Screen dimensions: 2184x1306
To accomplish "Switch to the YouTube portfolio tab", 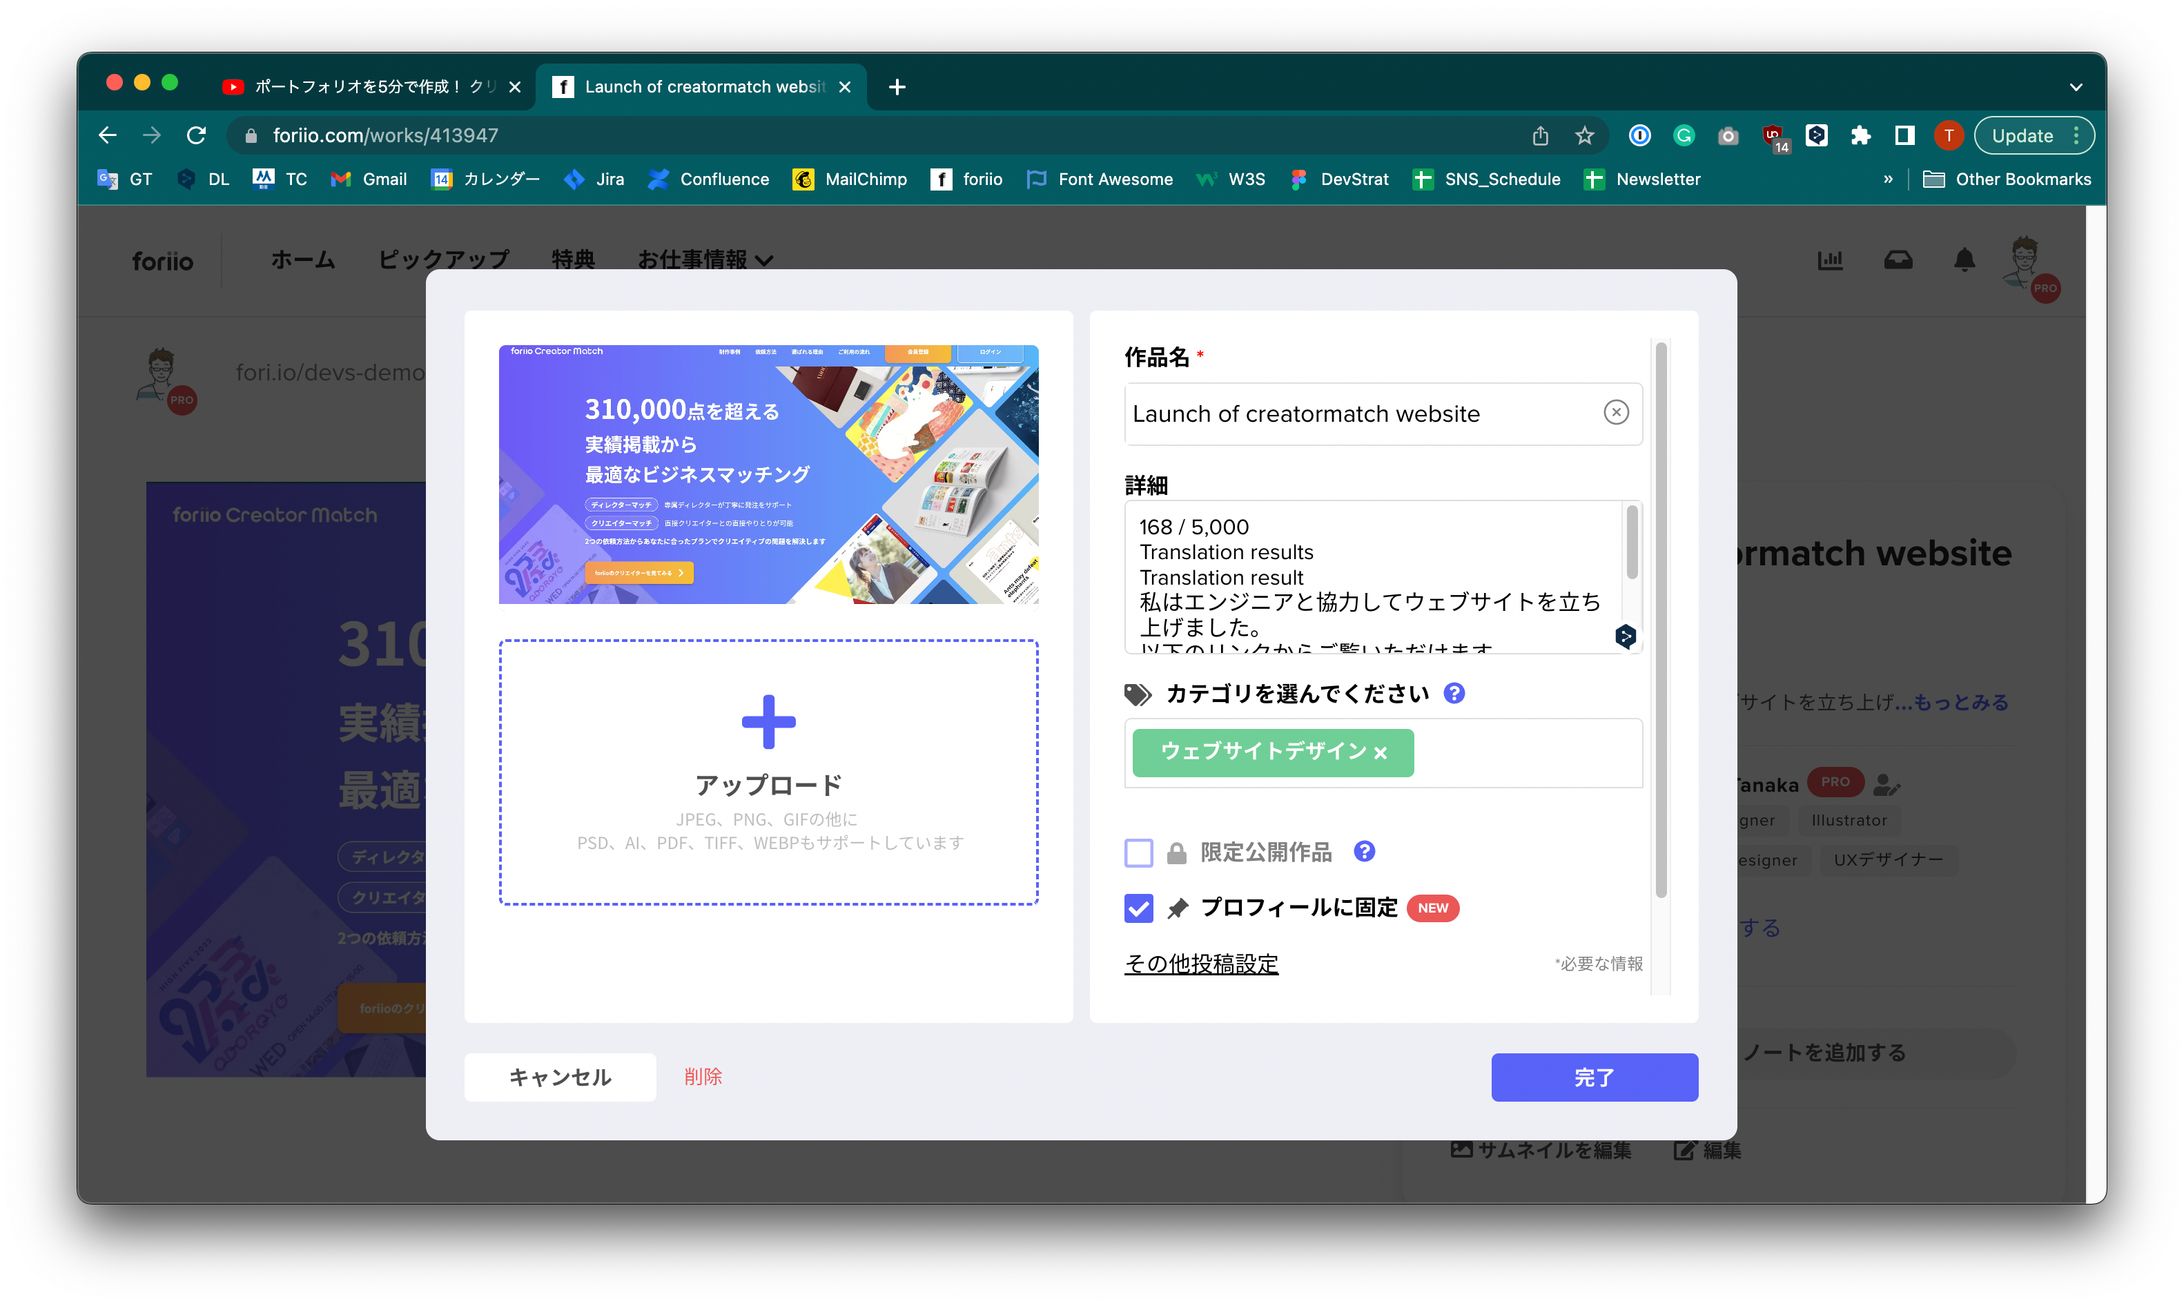I will pyautogui.click(x=371, y=87).
